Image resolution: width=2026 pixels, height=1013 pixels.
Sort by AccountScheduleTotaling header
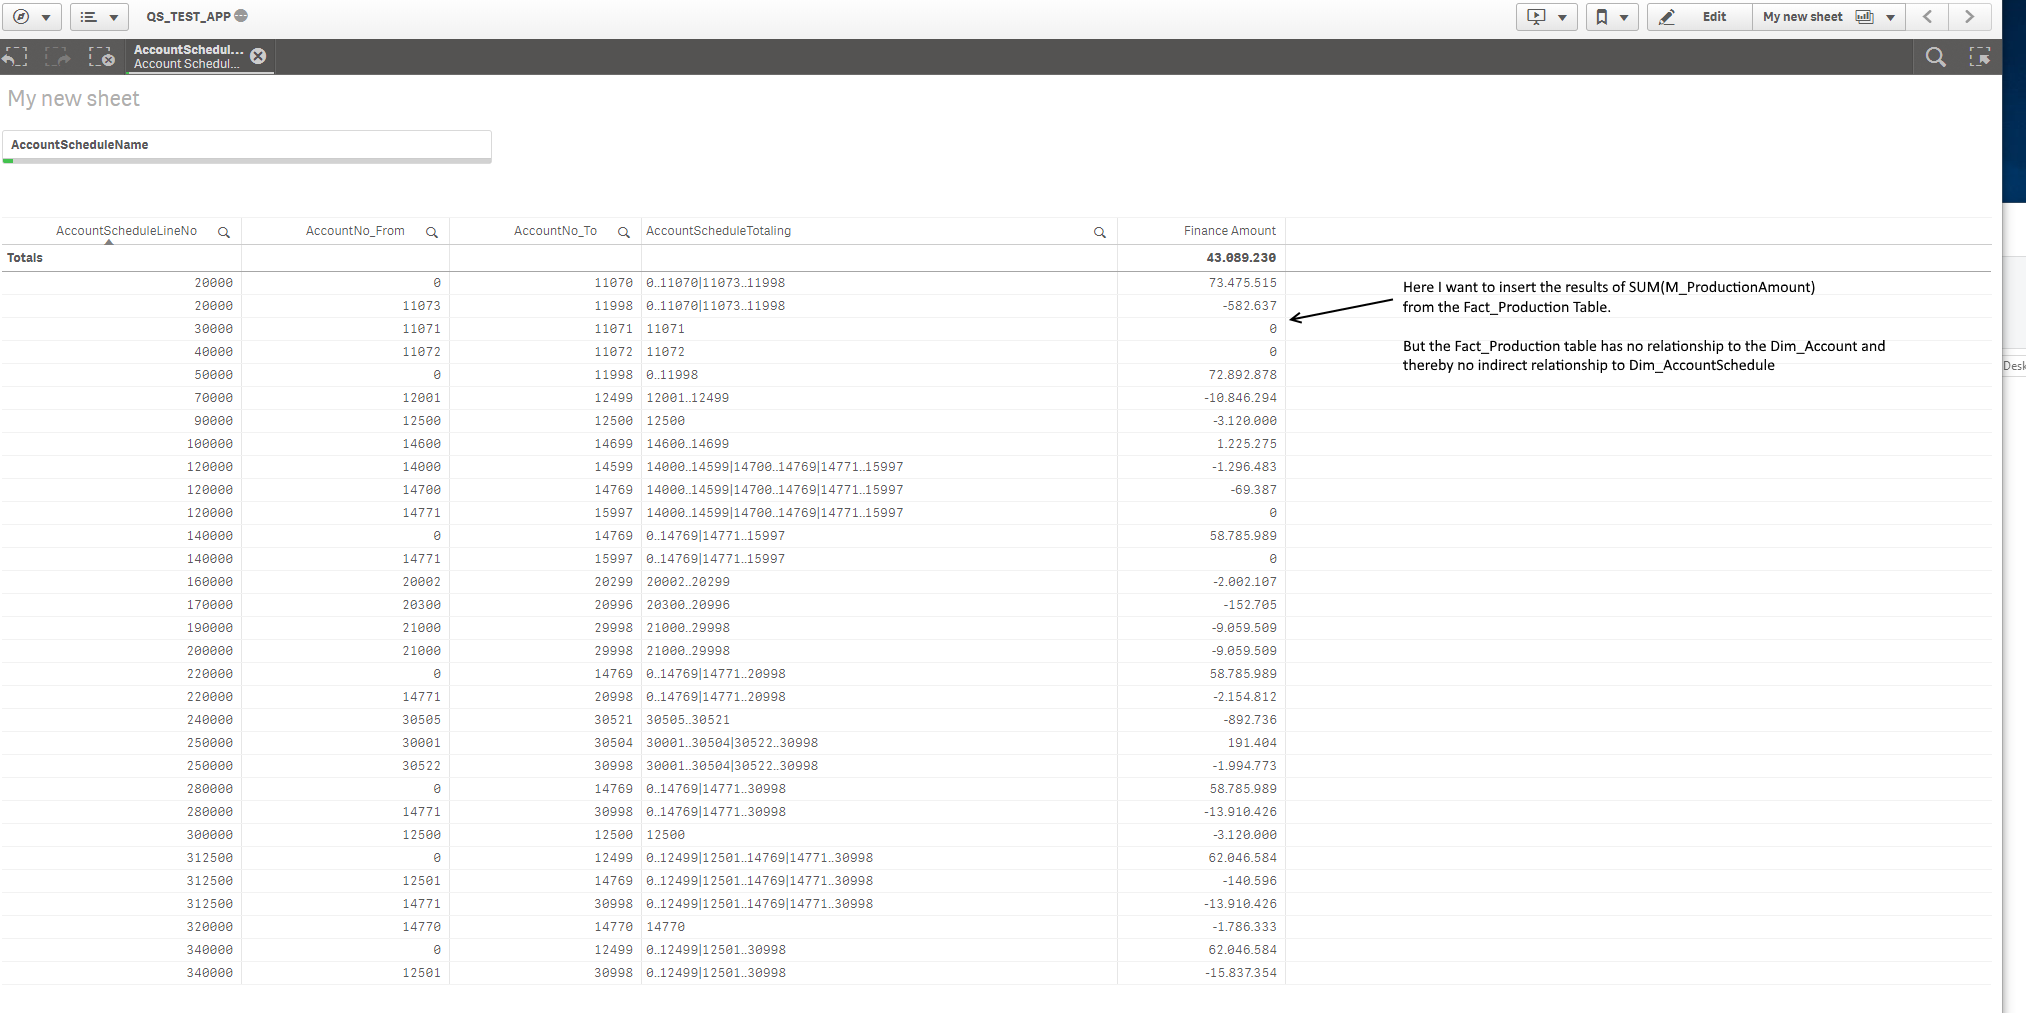pos(718,231)
